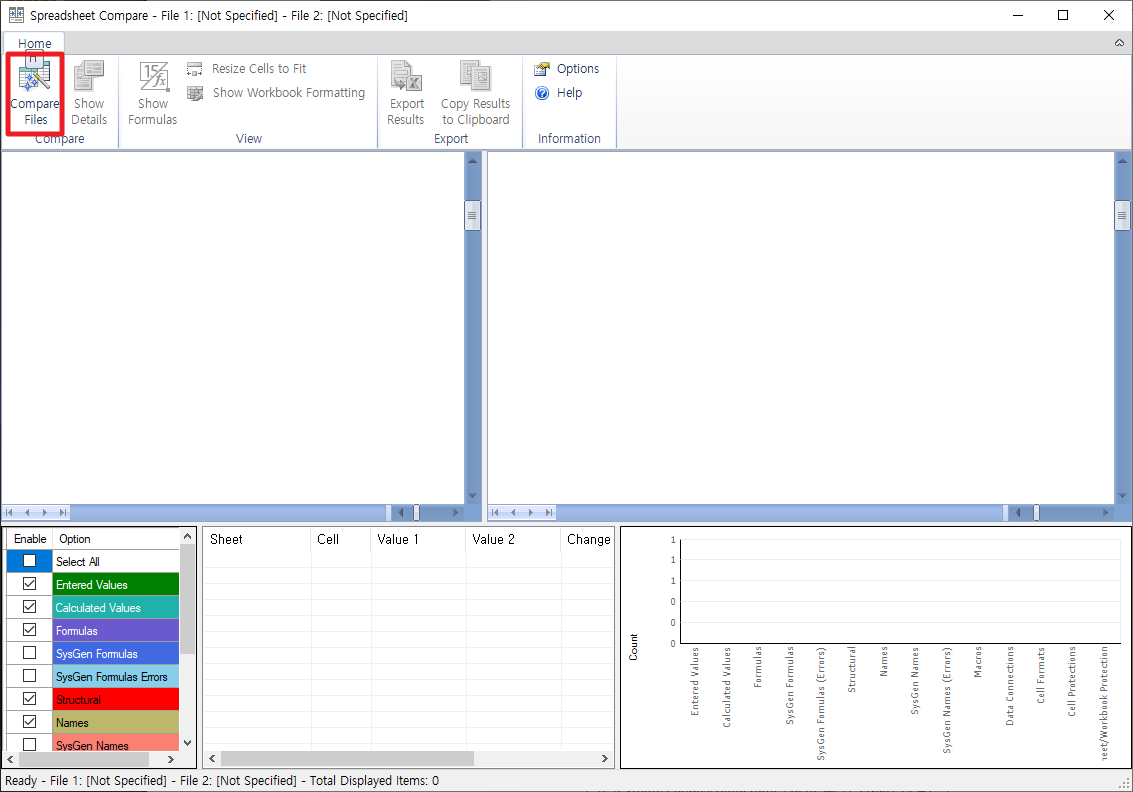Uncheck the Entered Values checkbox
The height and width of the screenshot is (792, 1133).
tap(30, 584)
